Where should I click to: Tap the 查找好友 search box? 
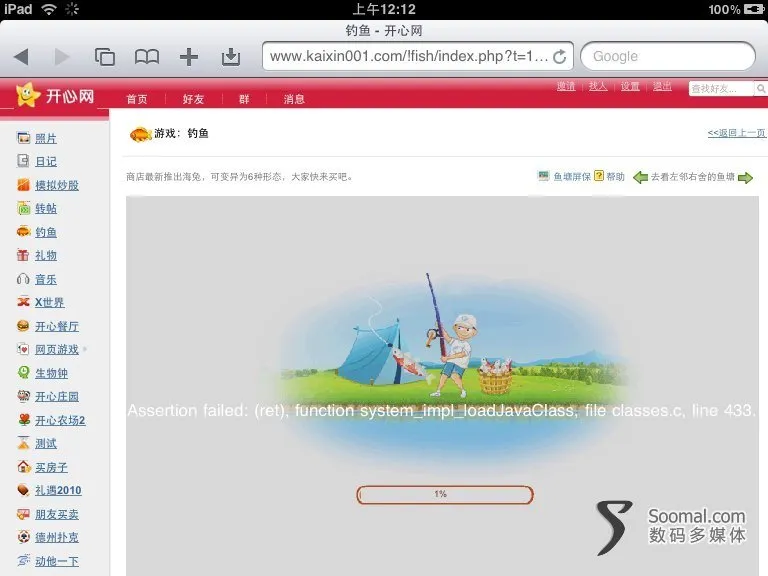(721, 89)
